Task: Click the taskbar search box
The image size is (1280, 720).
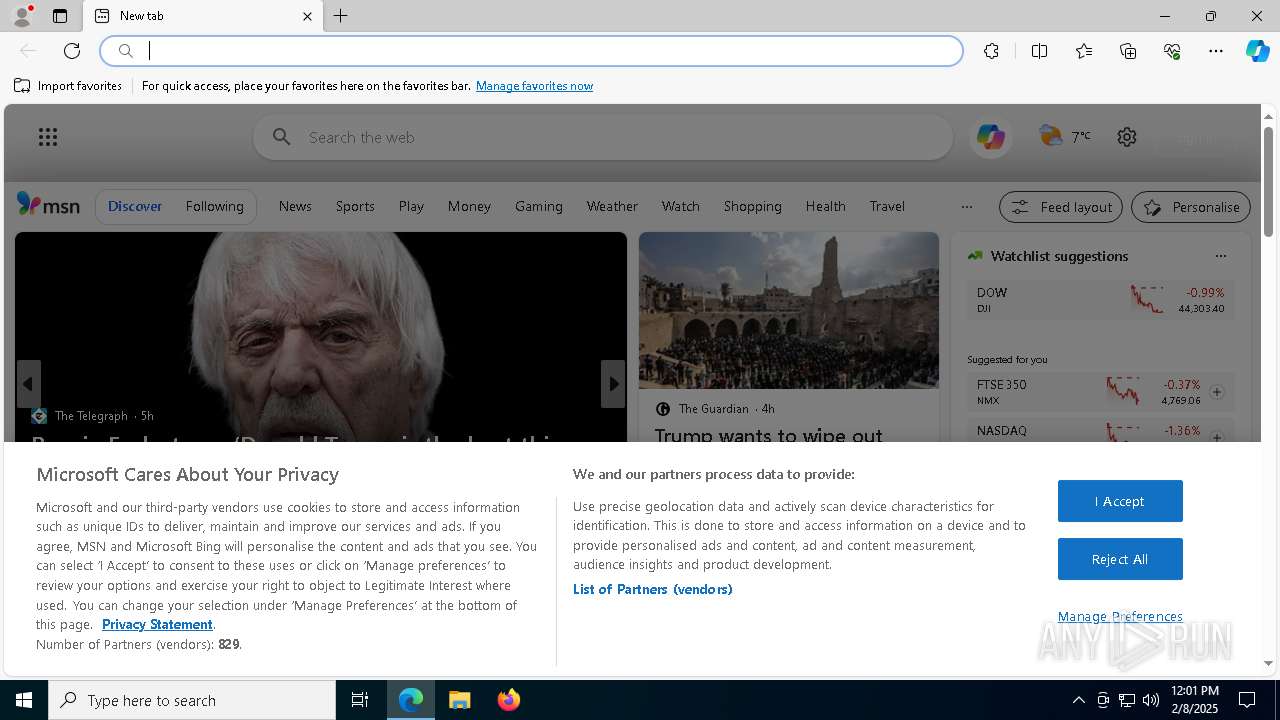Action: point(192,700)
